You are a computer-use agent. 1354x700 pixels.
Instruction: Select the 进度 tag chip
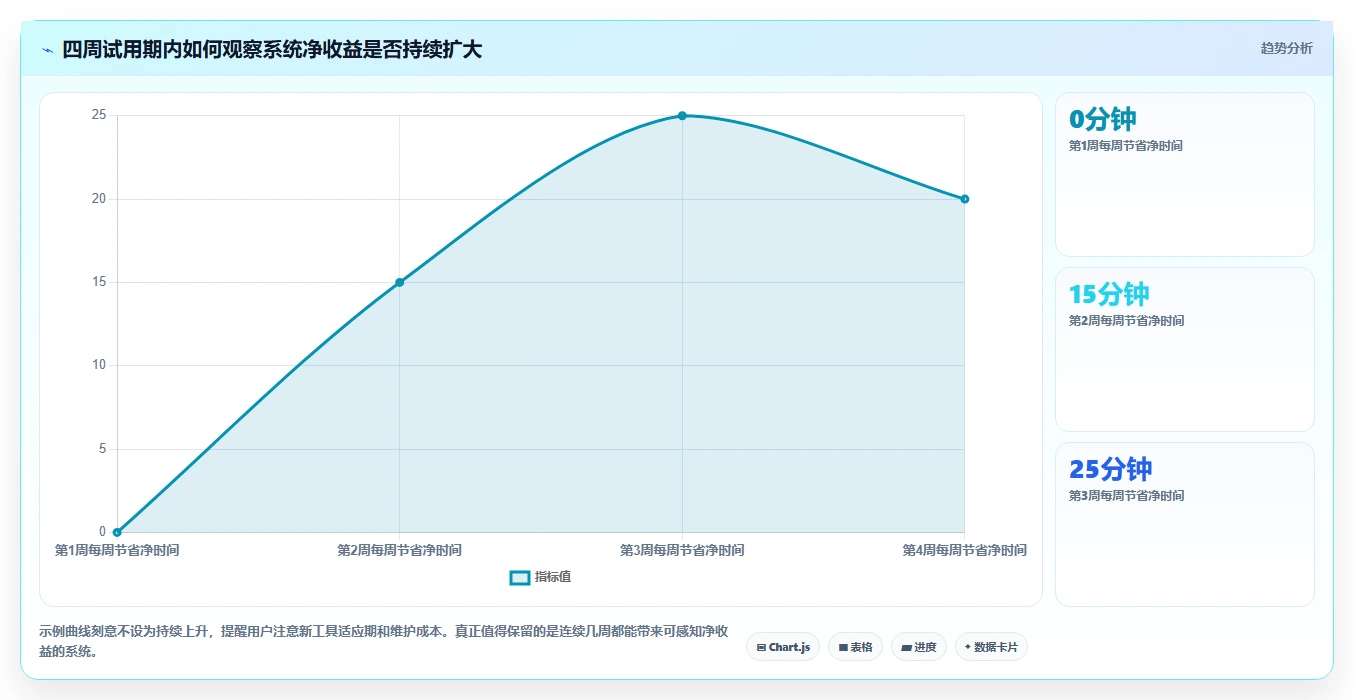[x=919, y=647]
